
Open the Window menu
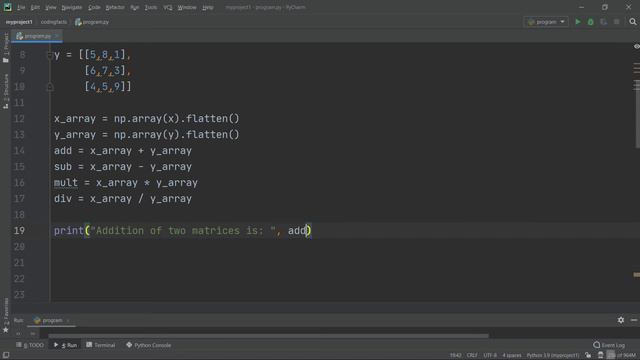187,7
